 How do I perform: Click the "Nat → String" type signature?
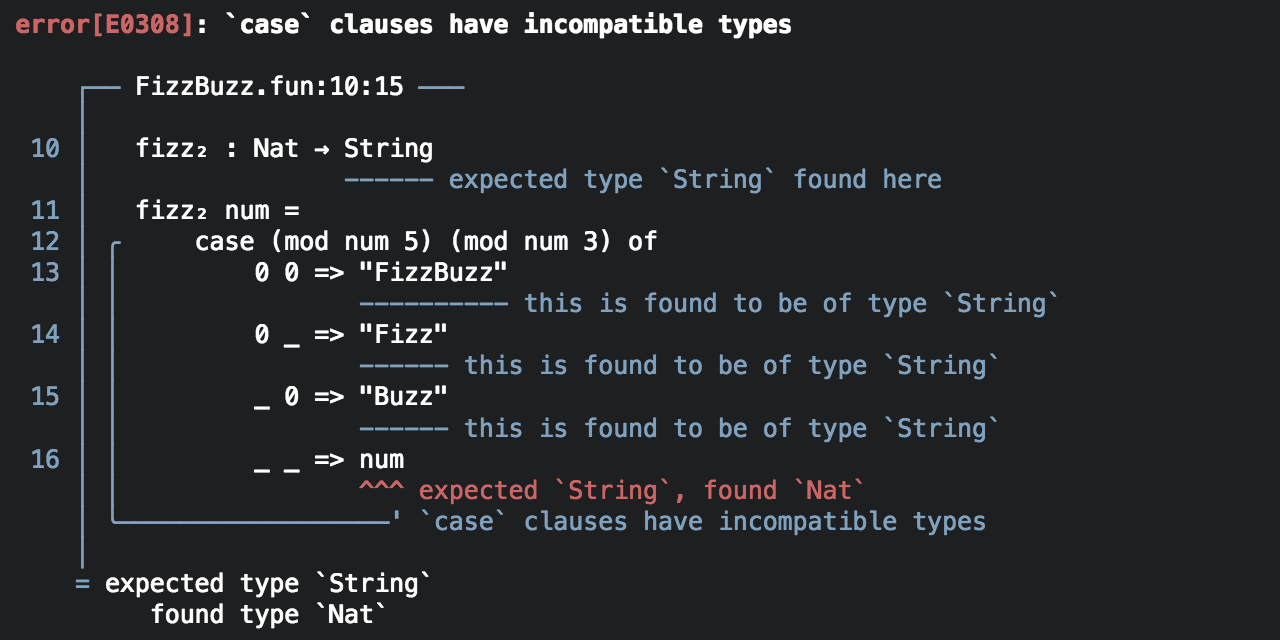(x=343, y=149)
